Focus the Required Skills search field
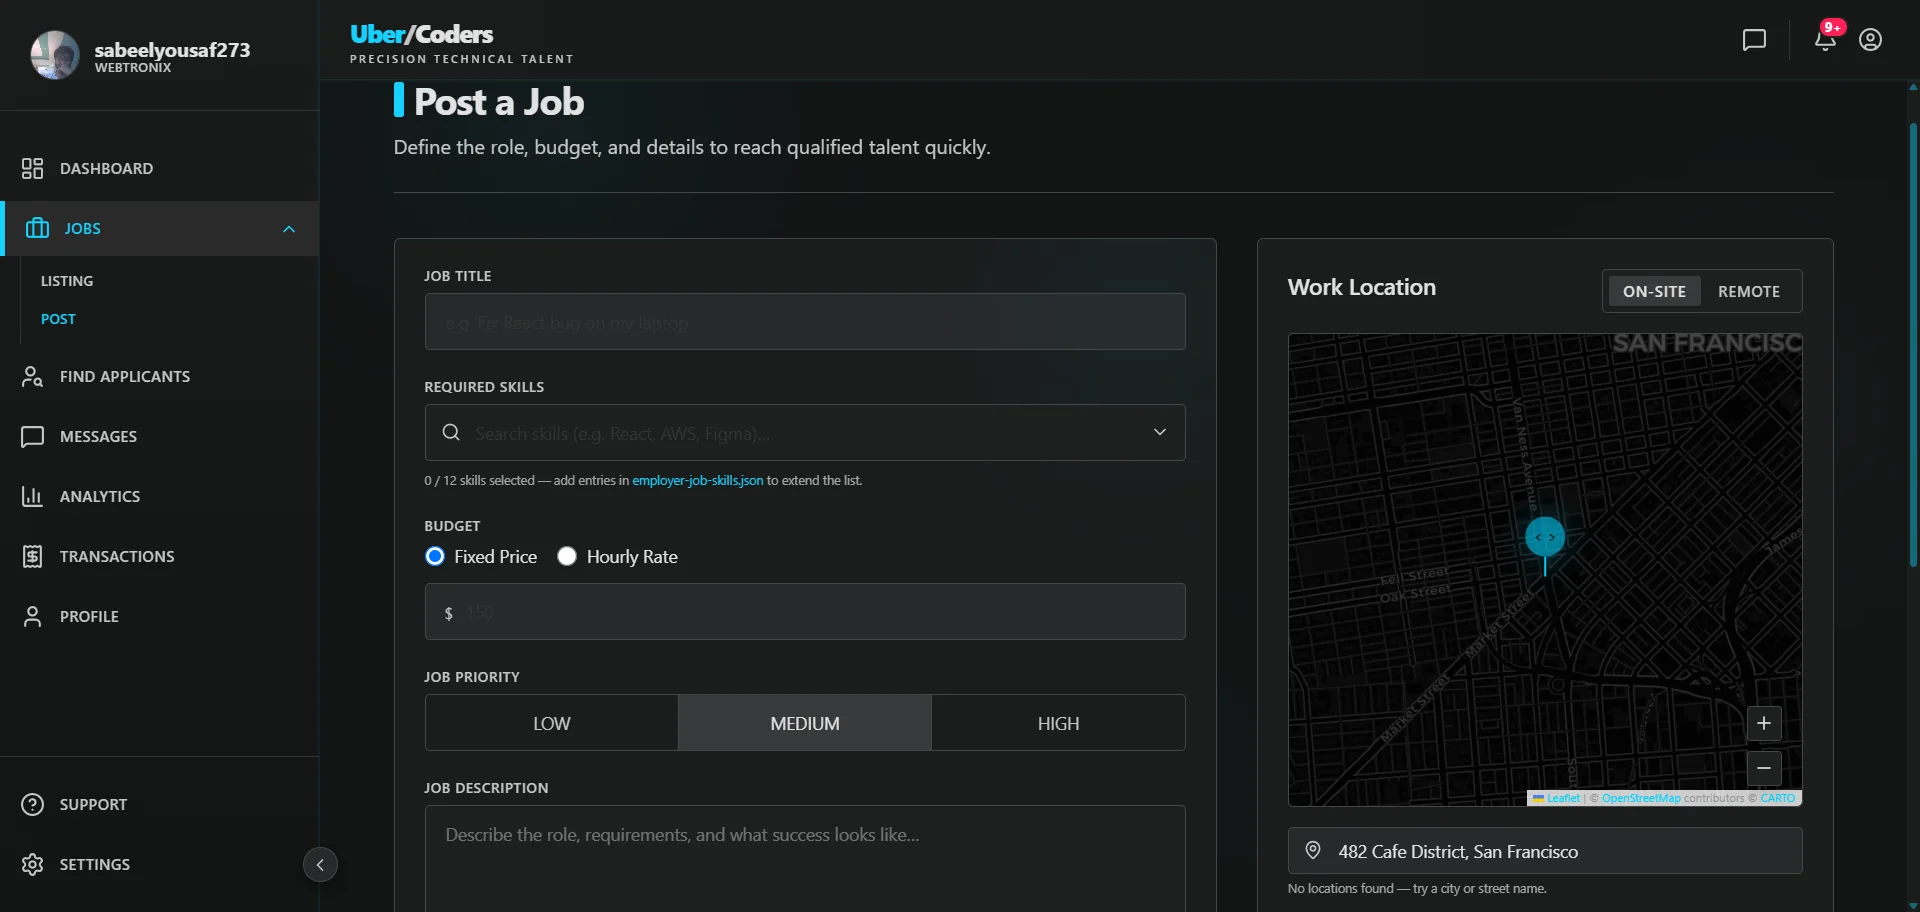The height and width of the screenshot is (912, 1920). pos(805,432)
